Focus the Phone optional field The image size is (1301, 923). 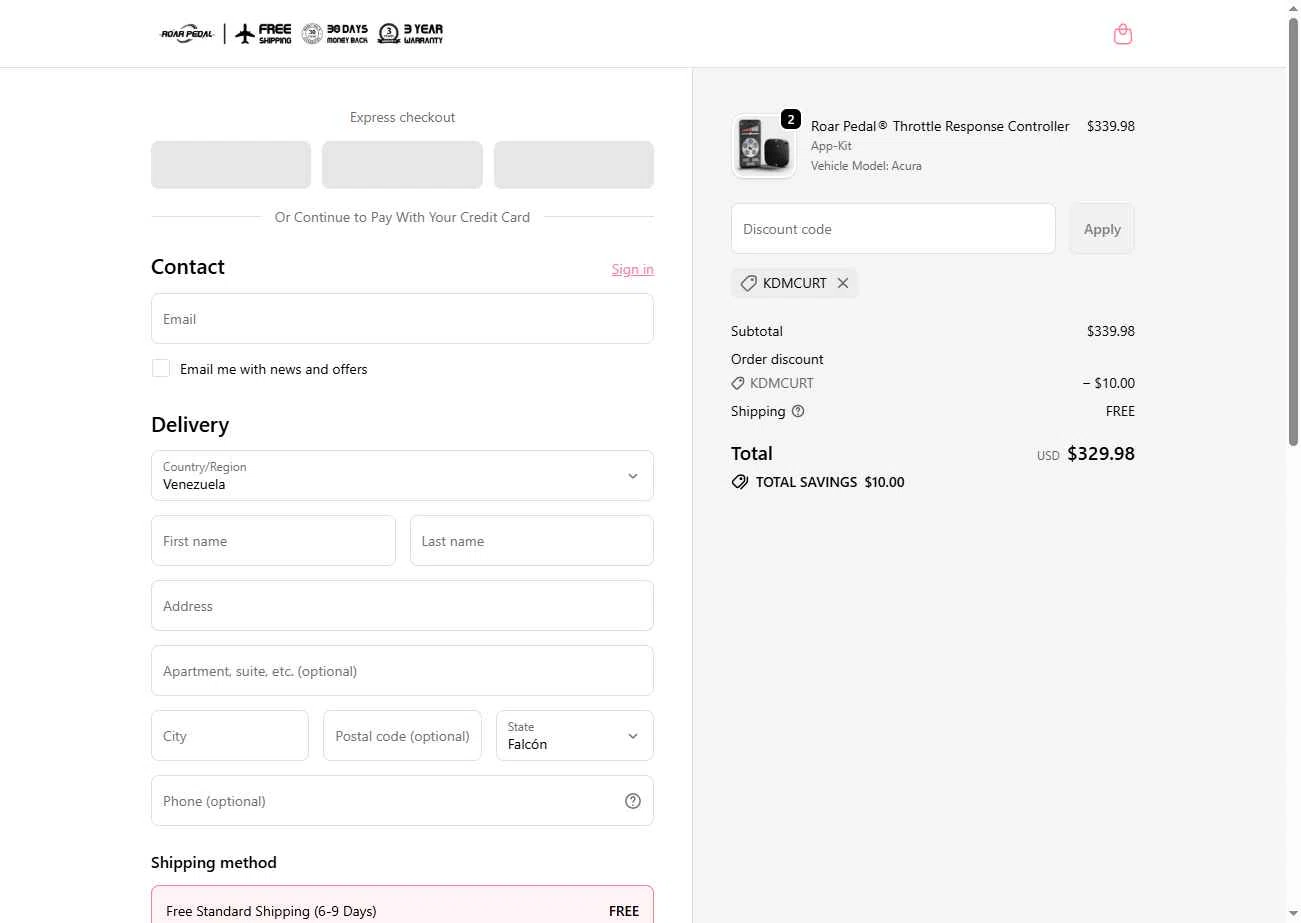tap(402, 800)
